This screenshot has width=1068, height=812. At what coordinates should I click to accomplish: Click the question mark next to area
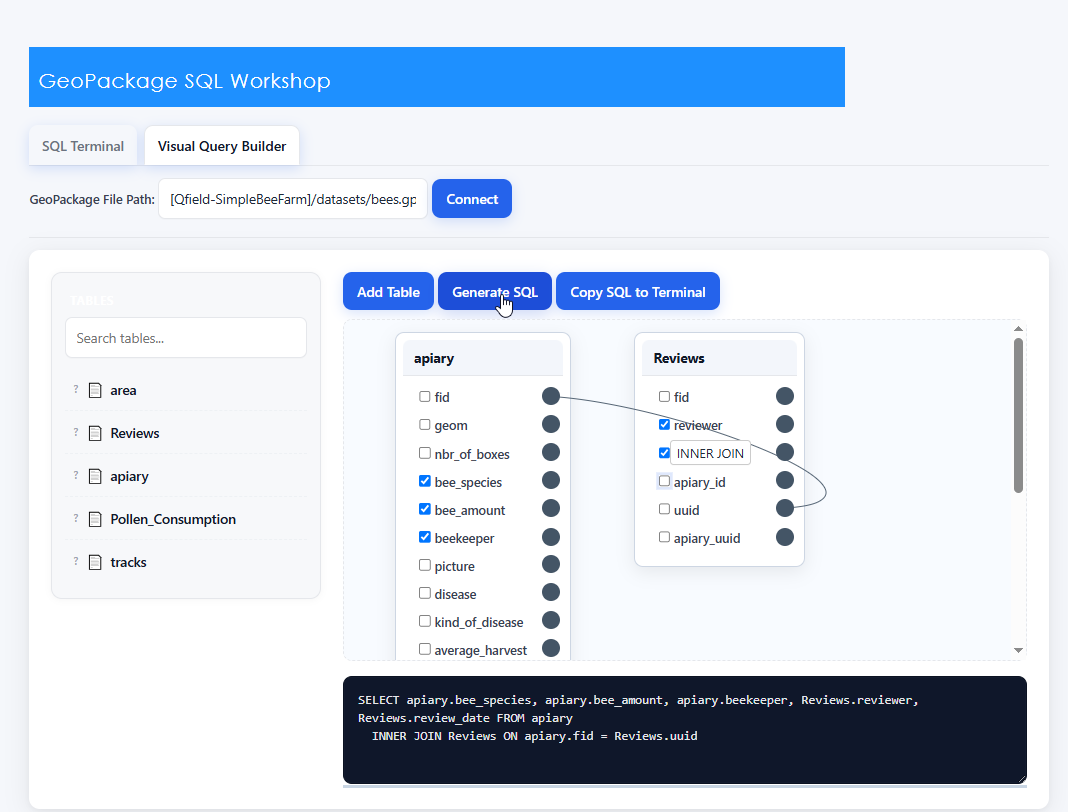pyautogui.click(x=76, y=390)
